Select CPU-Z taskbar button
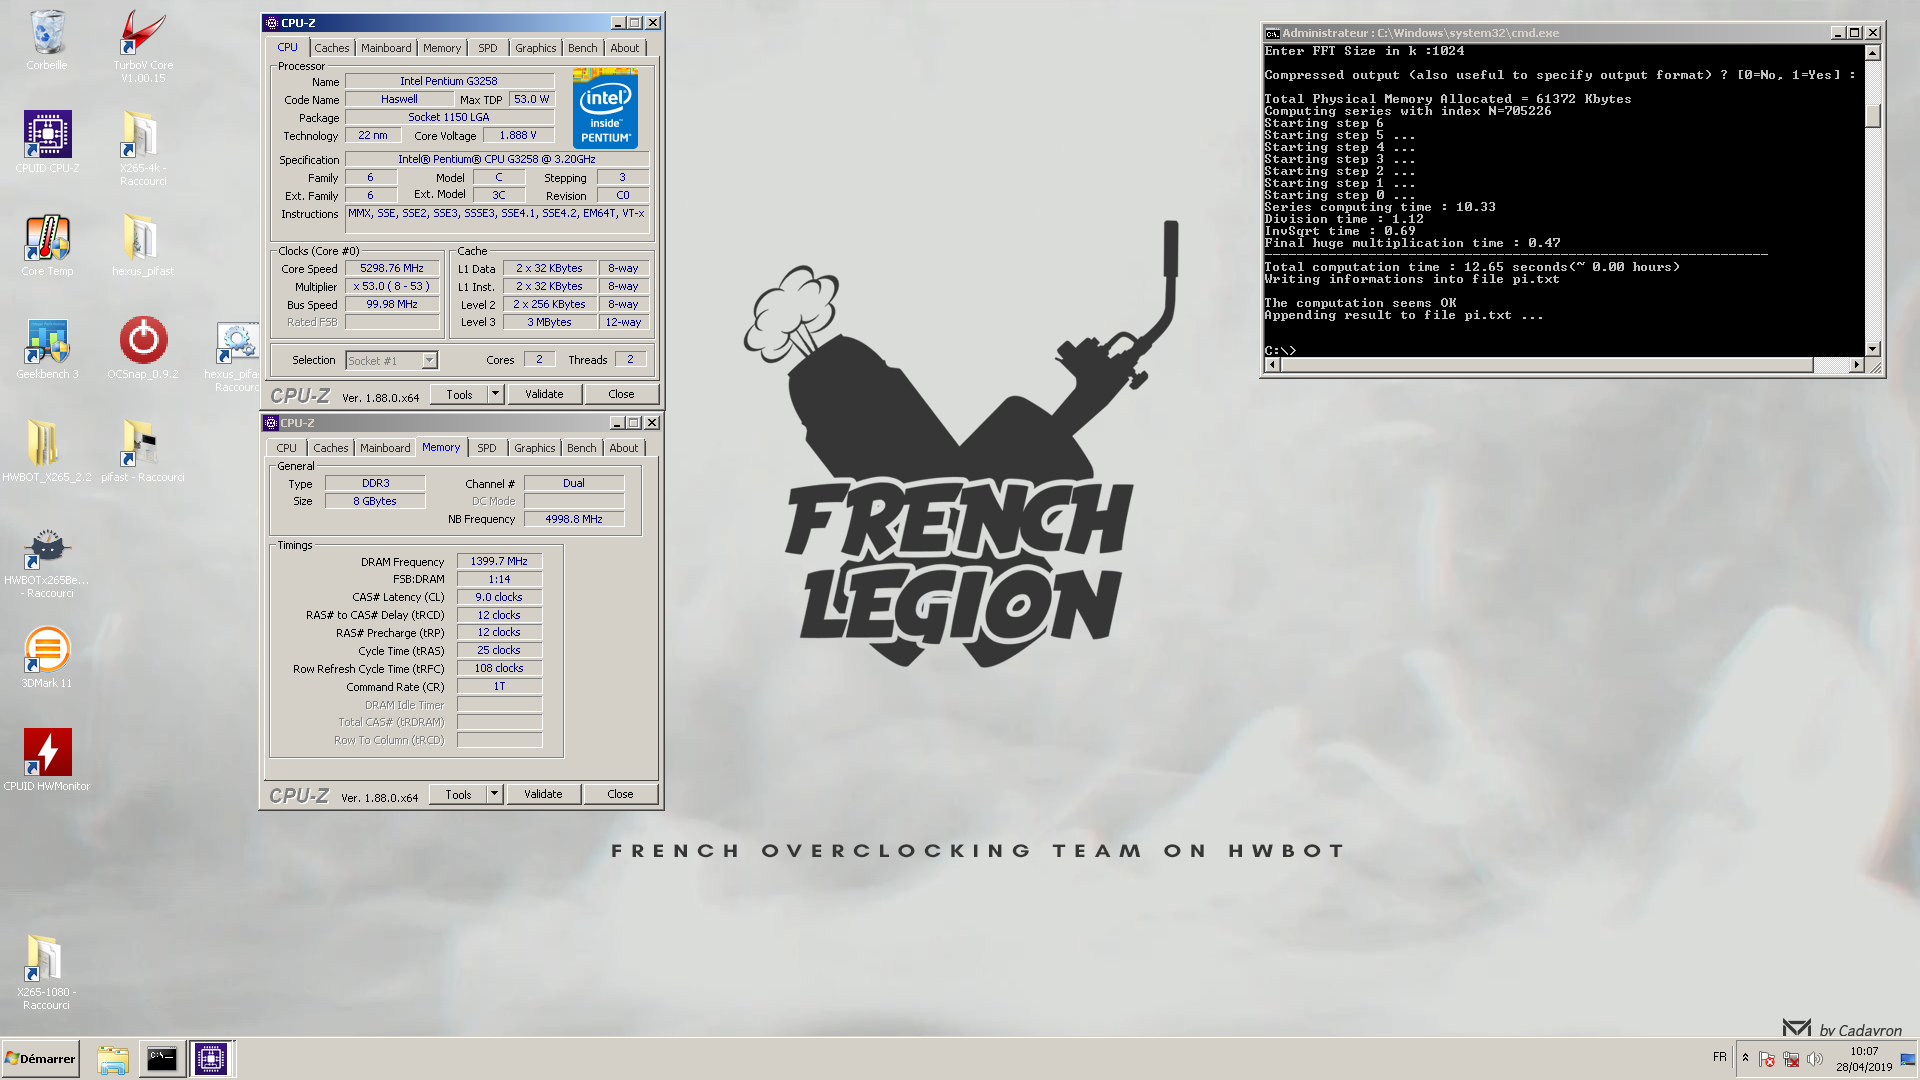The height and width of the screenshot is (1080, 1920). click(x=211, y=1059)
